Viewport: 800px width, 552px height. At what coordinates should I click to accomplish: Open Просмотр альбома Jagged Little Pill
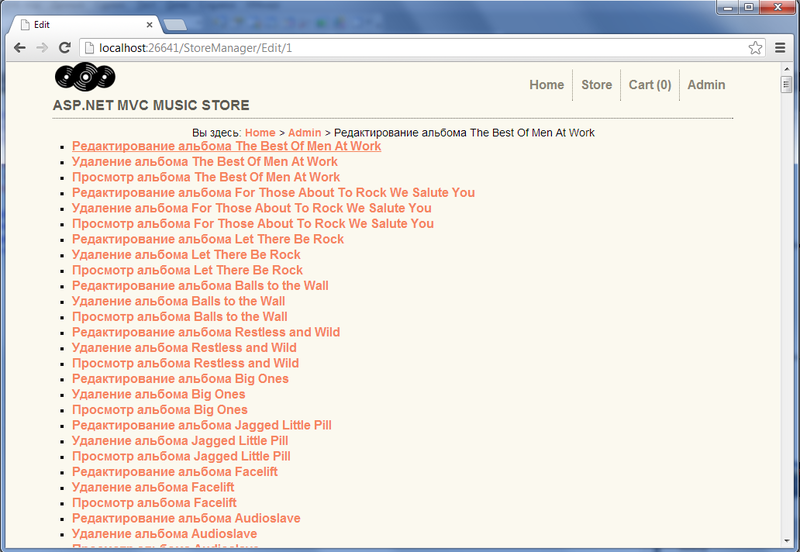click(x=181, y=456)
